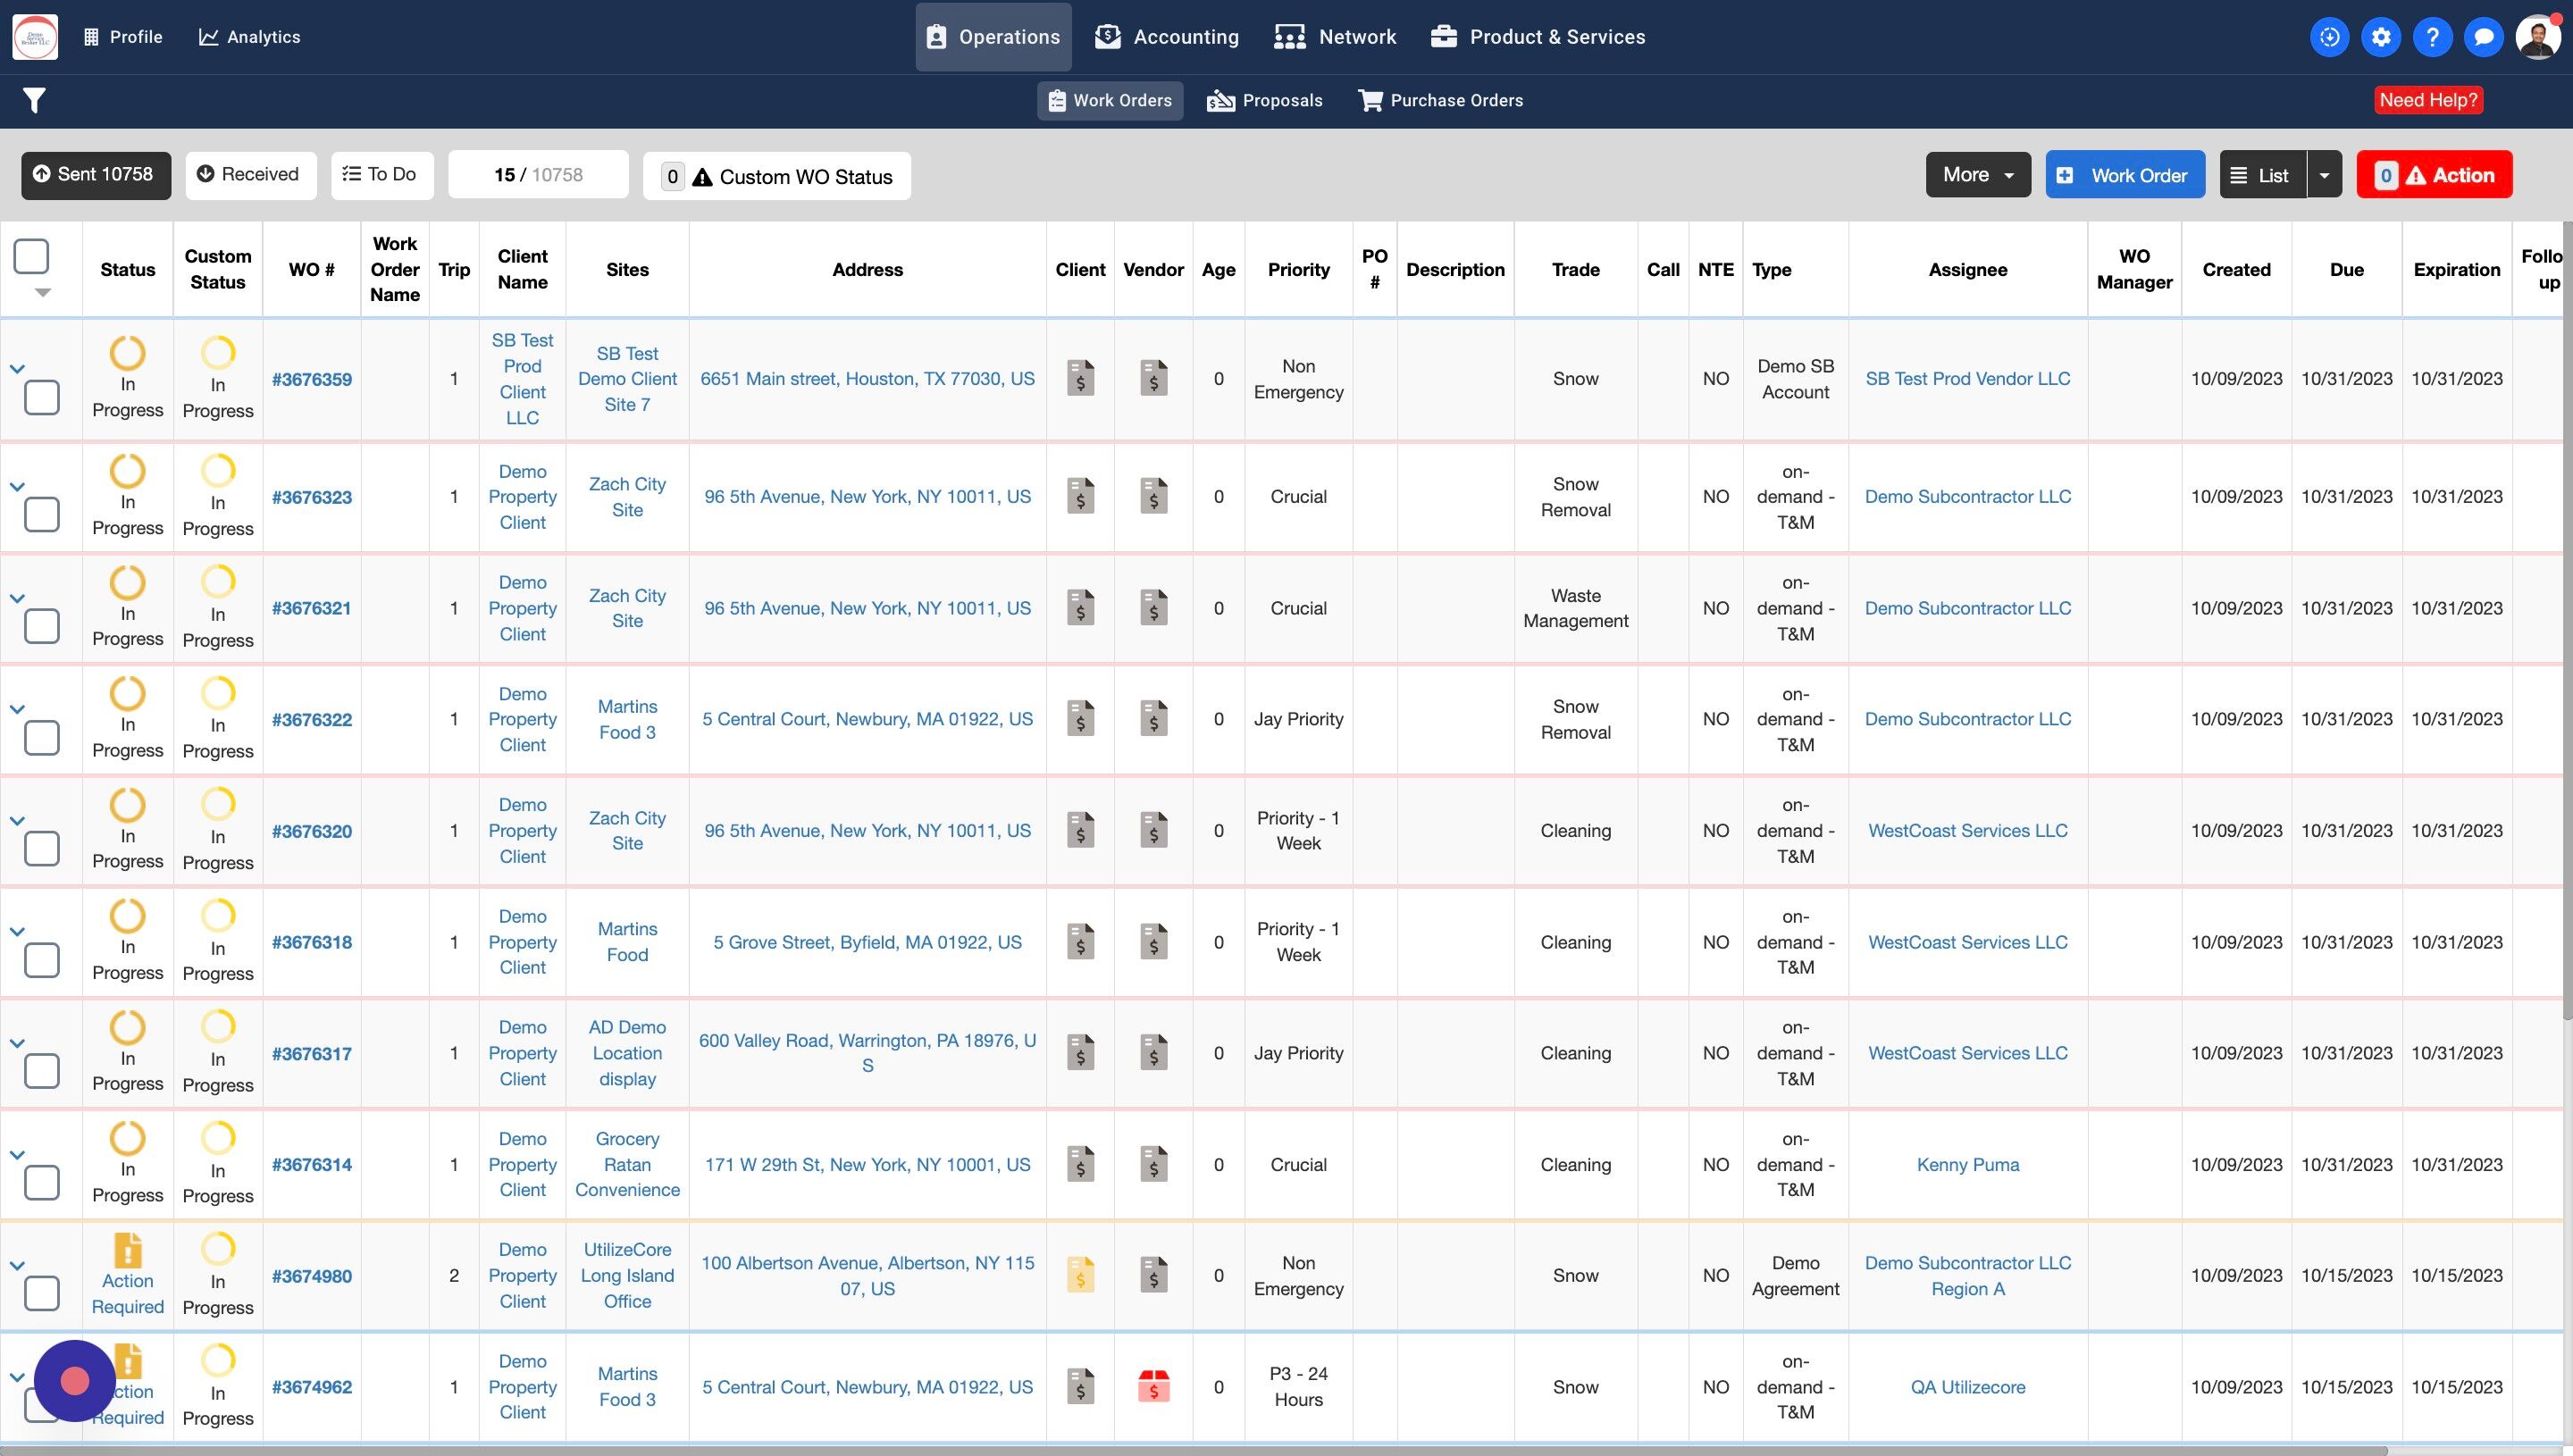Click red vendor invoice icon for #3674962
Image resolution: width=2573 pixels, height=1456 pixels.
click(x=1153, y=1386)
